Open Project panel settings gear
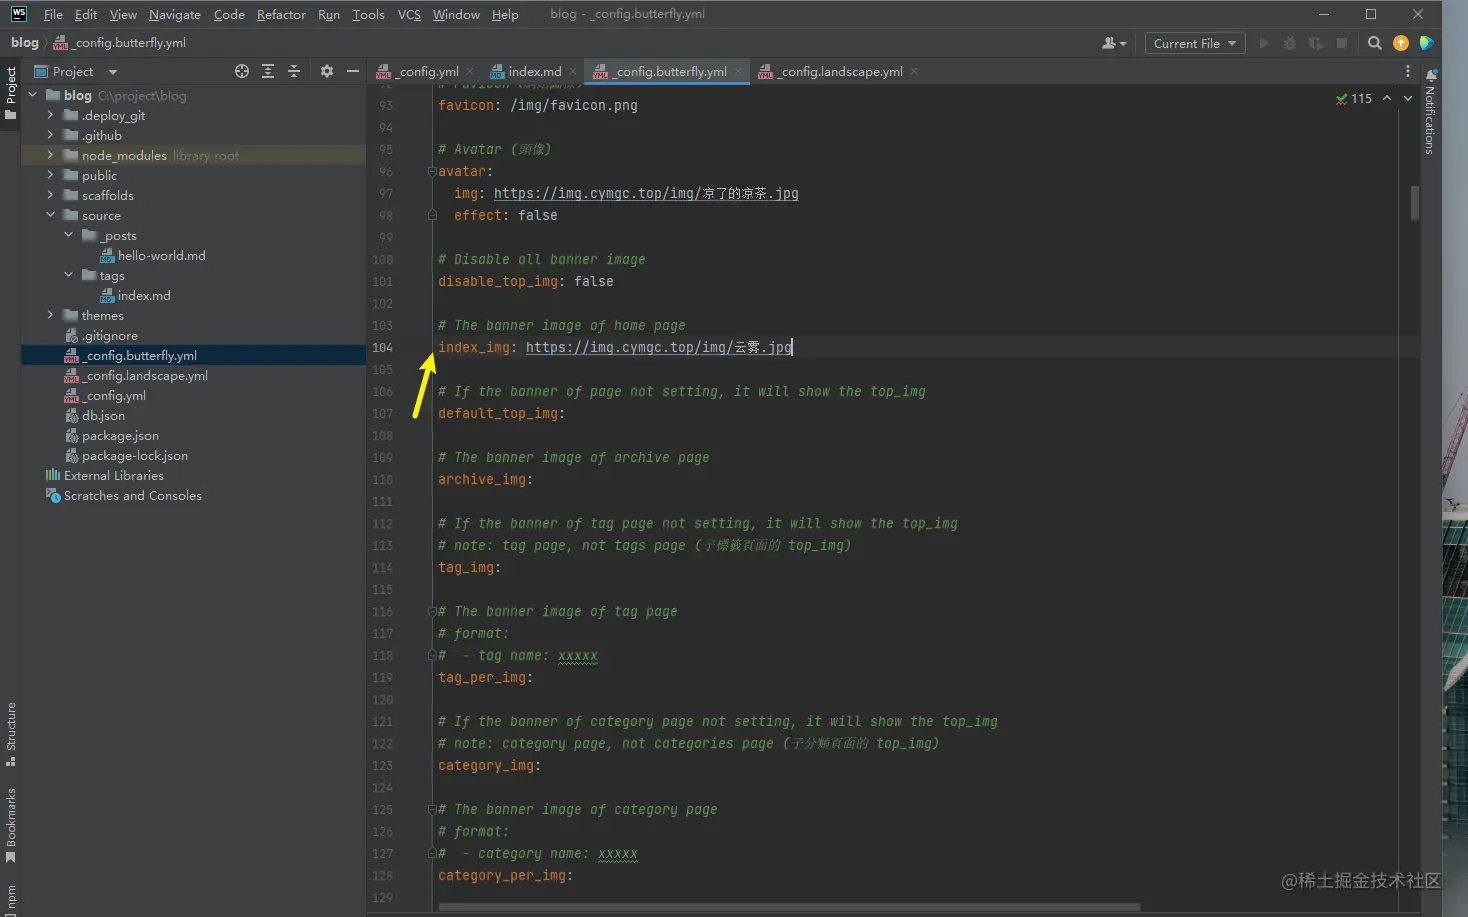This screenshot has width=1468, height=917. 327,71
